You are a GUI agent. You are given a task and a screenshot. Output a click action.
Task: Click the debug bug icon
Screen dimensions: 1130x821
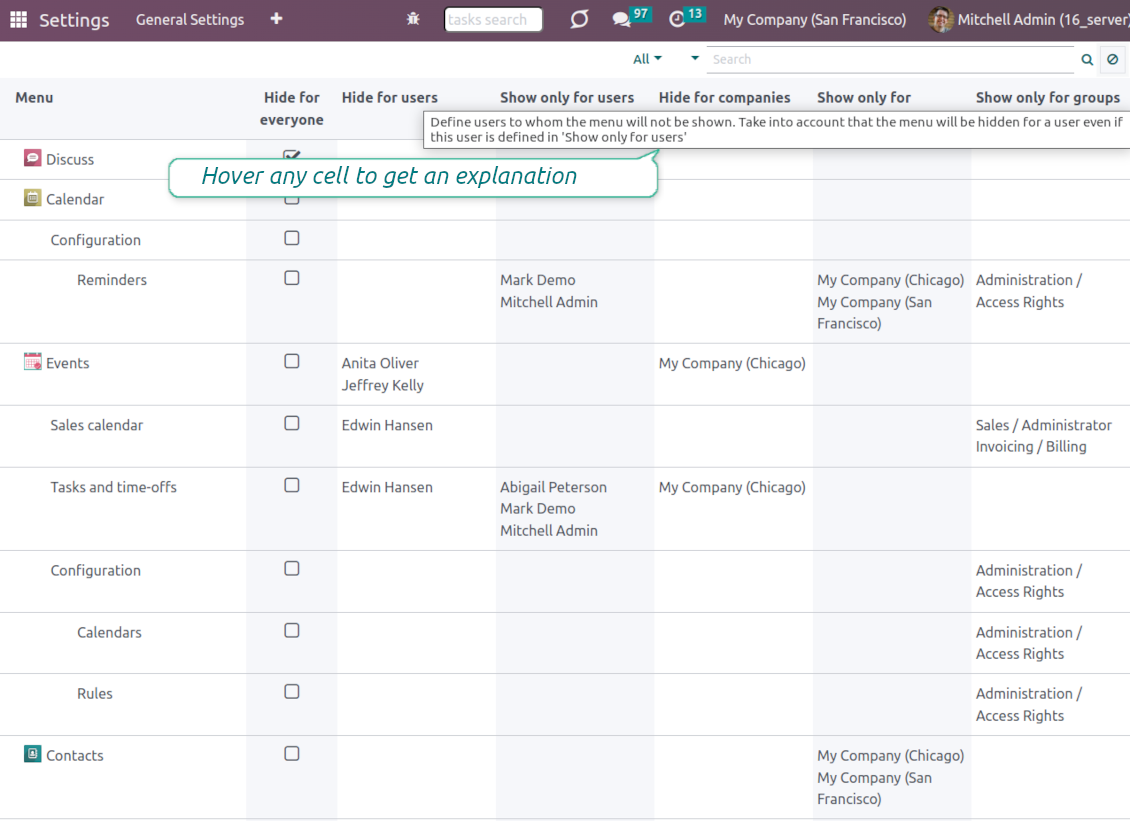coord(413,19)
